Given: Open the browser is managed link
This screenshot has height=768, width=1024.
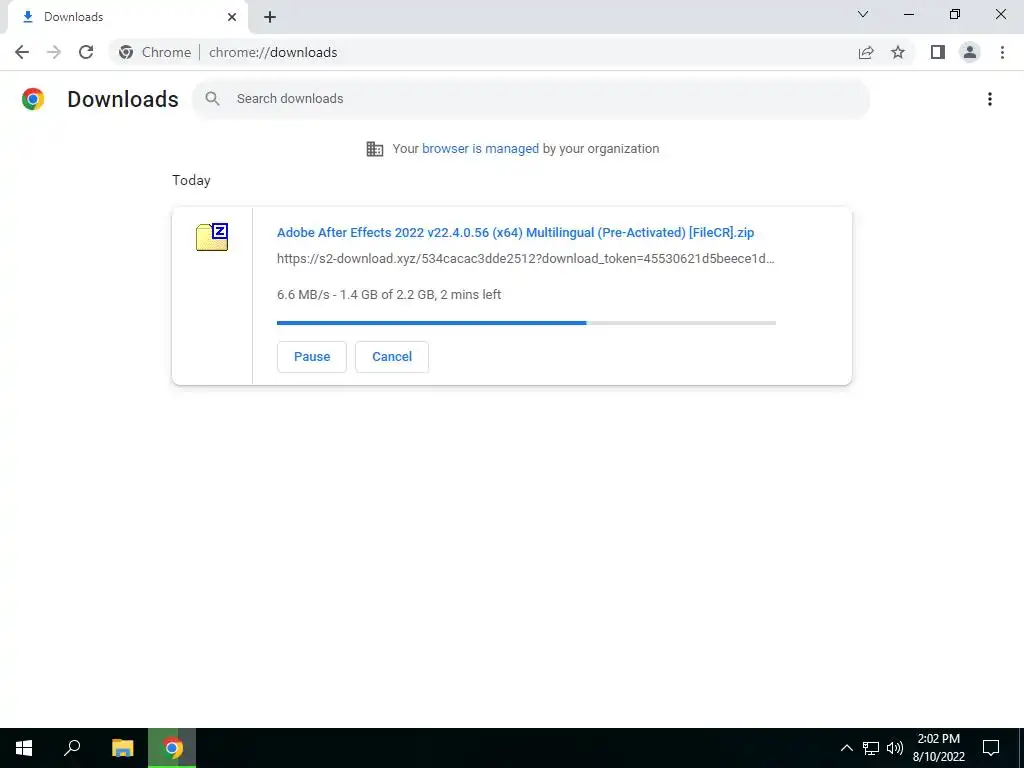Looking at the screenshot, I should click(x=480, y=149).
